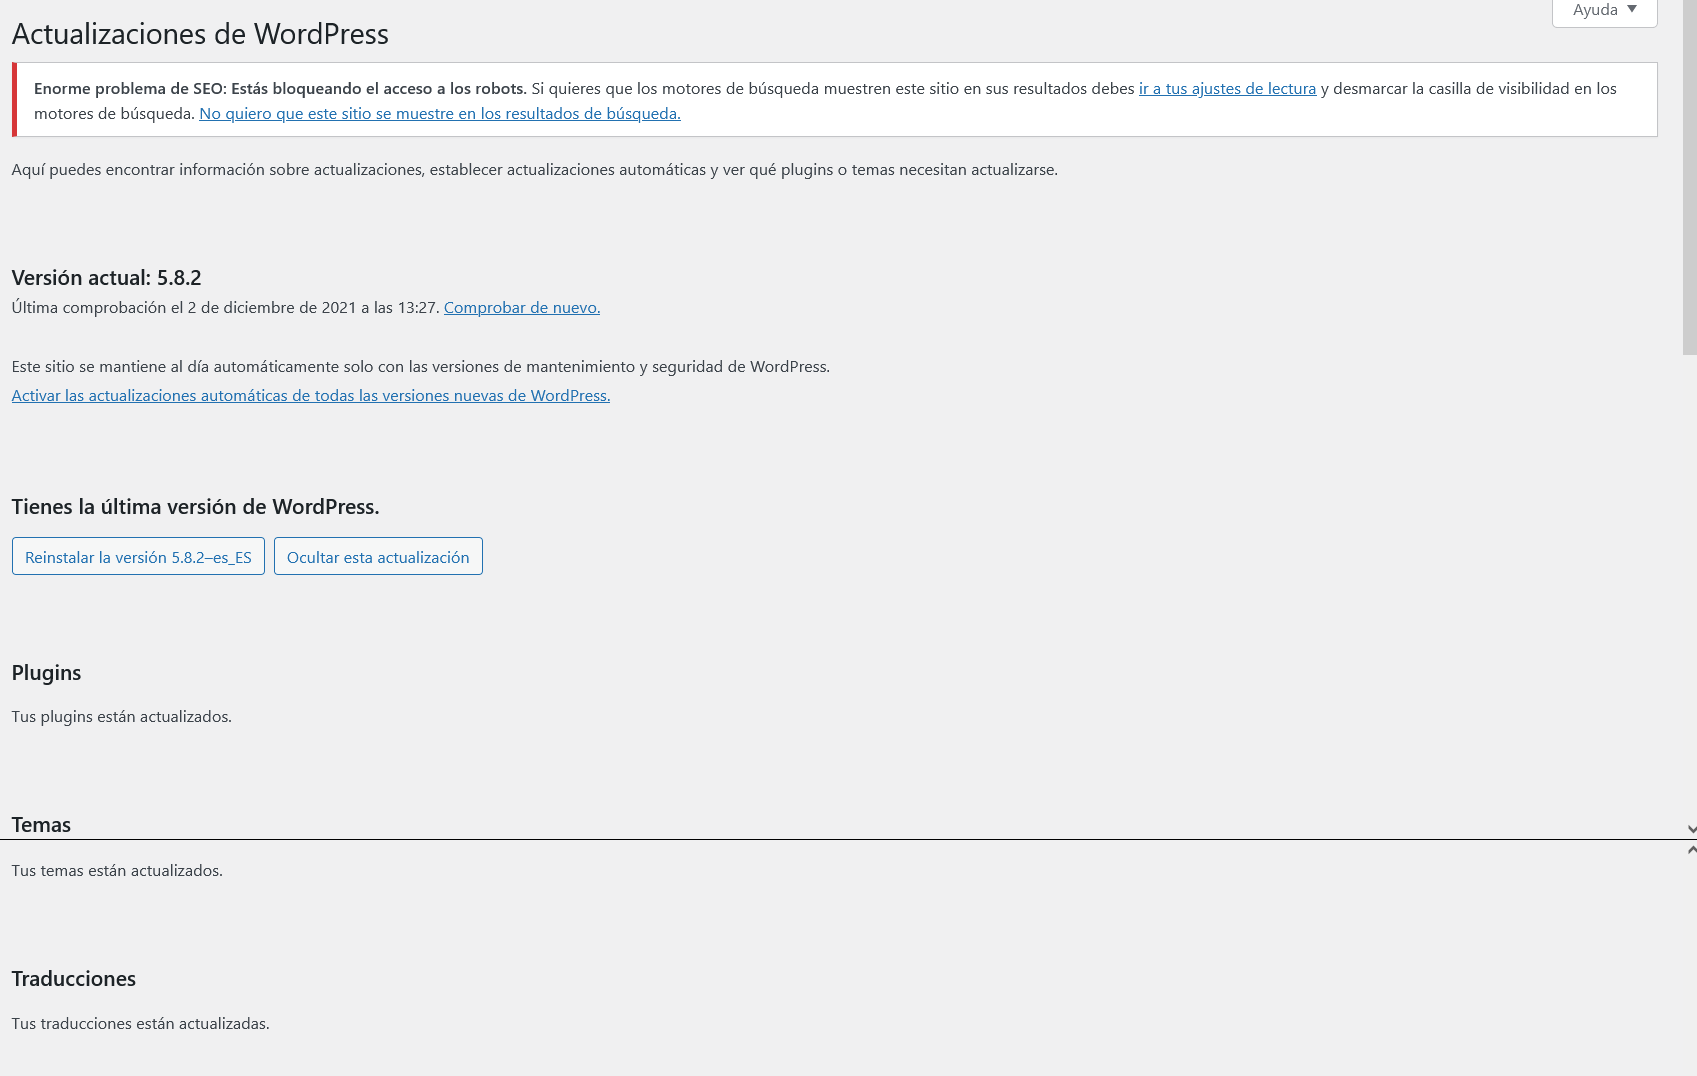Screen dimensions: 1697x1076
Task: Select the 'Traducciones' section heading
Action: point(74,979)
